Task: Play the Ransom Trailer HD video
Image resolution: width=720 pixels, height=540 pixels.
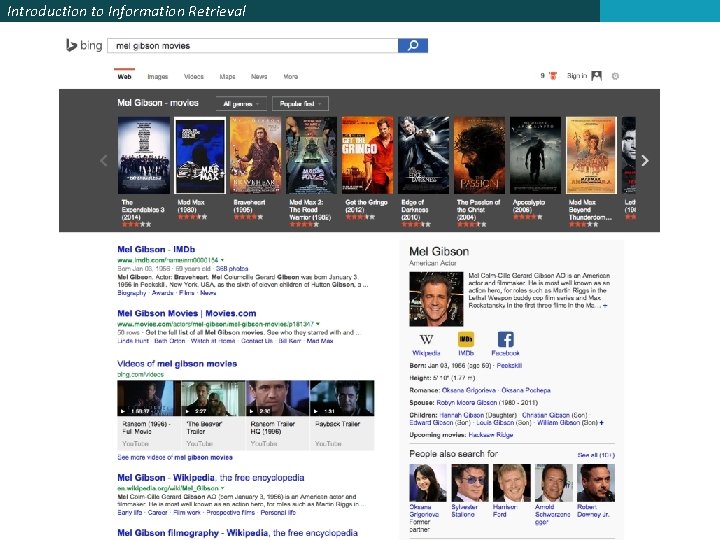Action: pos(277,398)
